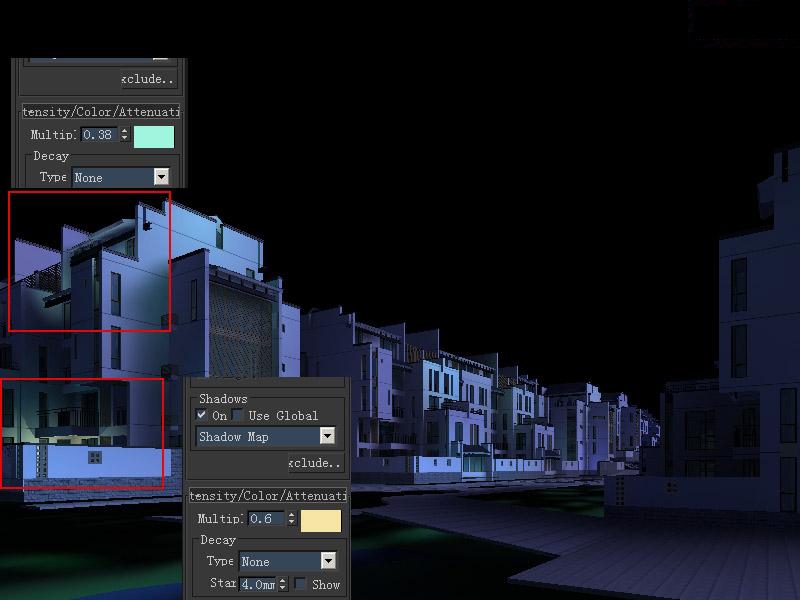The image size is (800, 600).
Task: Enable Use Global shadow settings checkbox
Action: click(237, 415)
